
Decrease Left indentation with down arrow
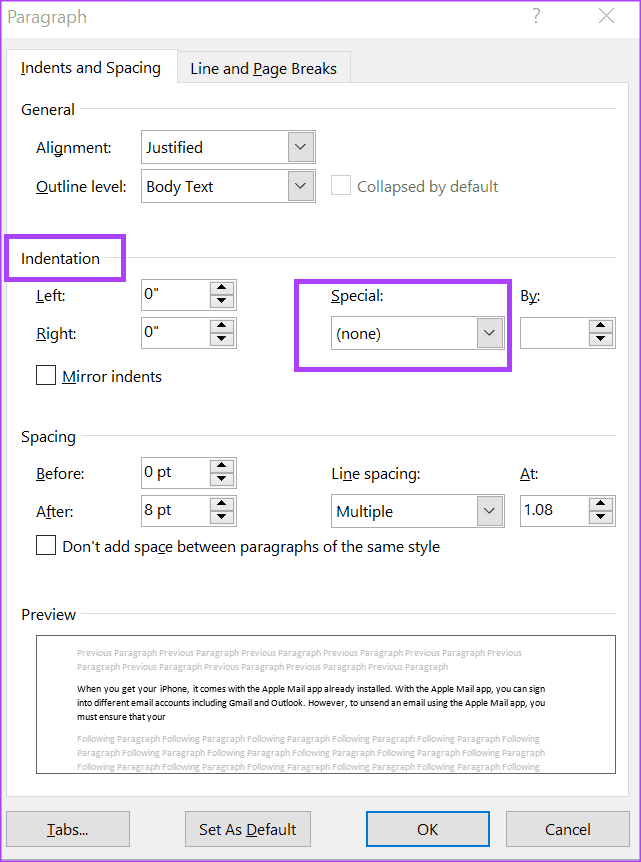[222, 301]
